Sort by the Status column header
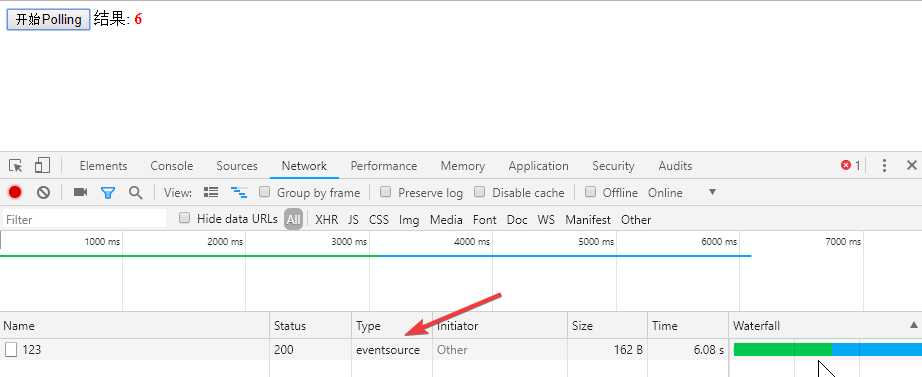The height and width of the screenshot is (377, 922). tap(311, 326)
